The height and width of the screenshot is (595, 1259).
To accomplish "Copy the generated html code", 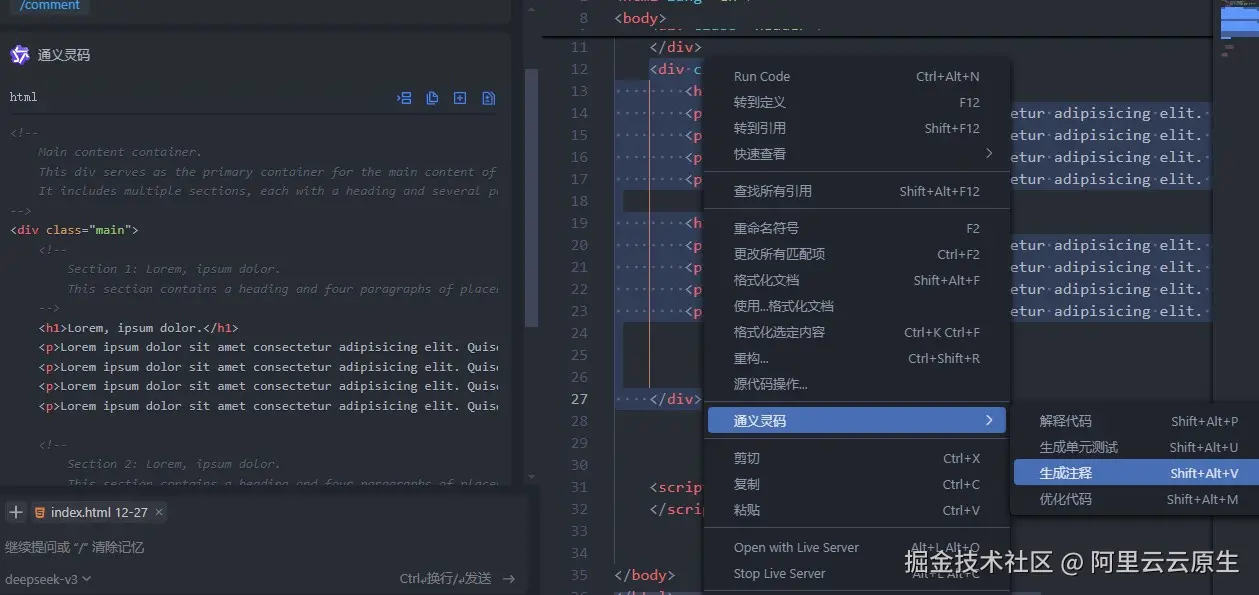I will point(432,98).
